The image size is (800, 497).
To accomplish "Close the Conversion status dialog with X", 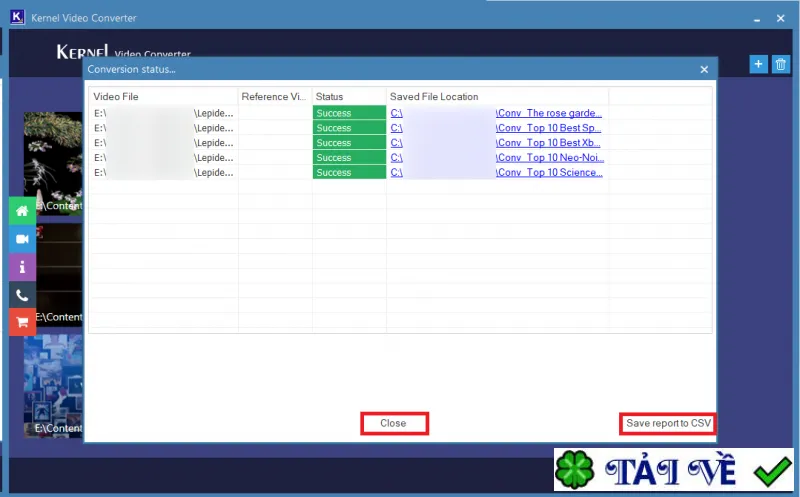I will [704, 69].
